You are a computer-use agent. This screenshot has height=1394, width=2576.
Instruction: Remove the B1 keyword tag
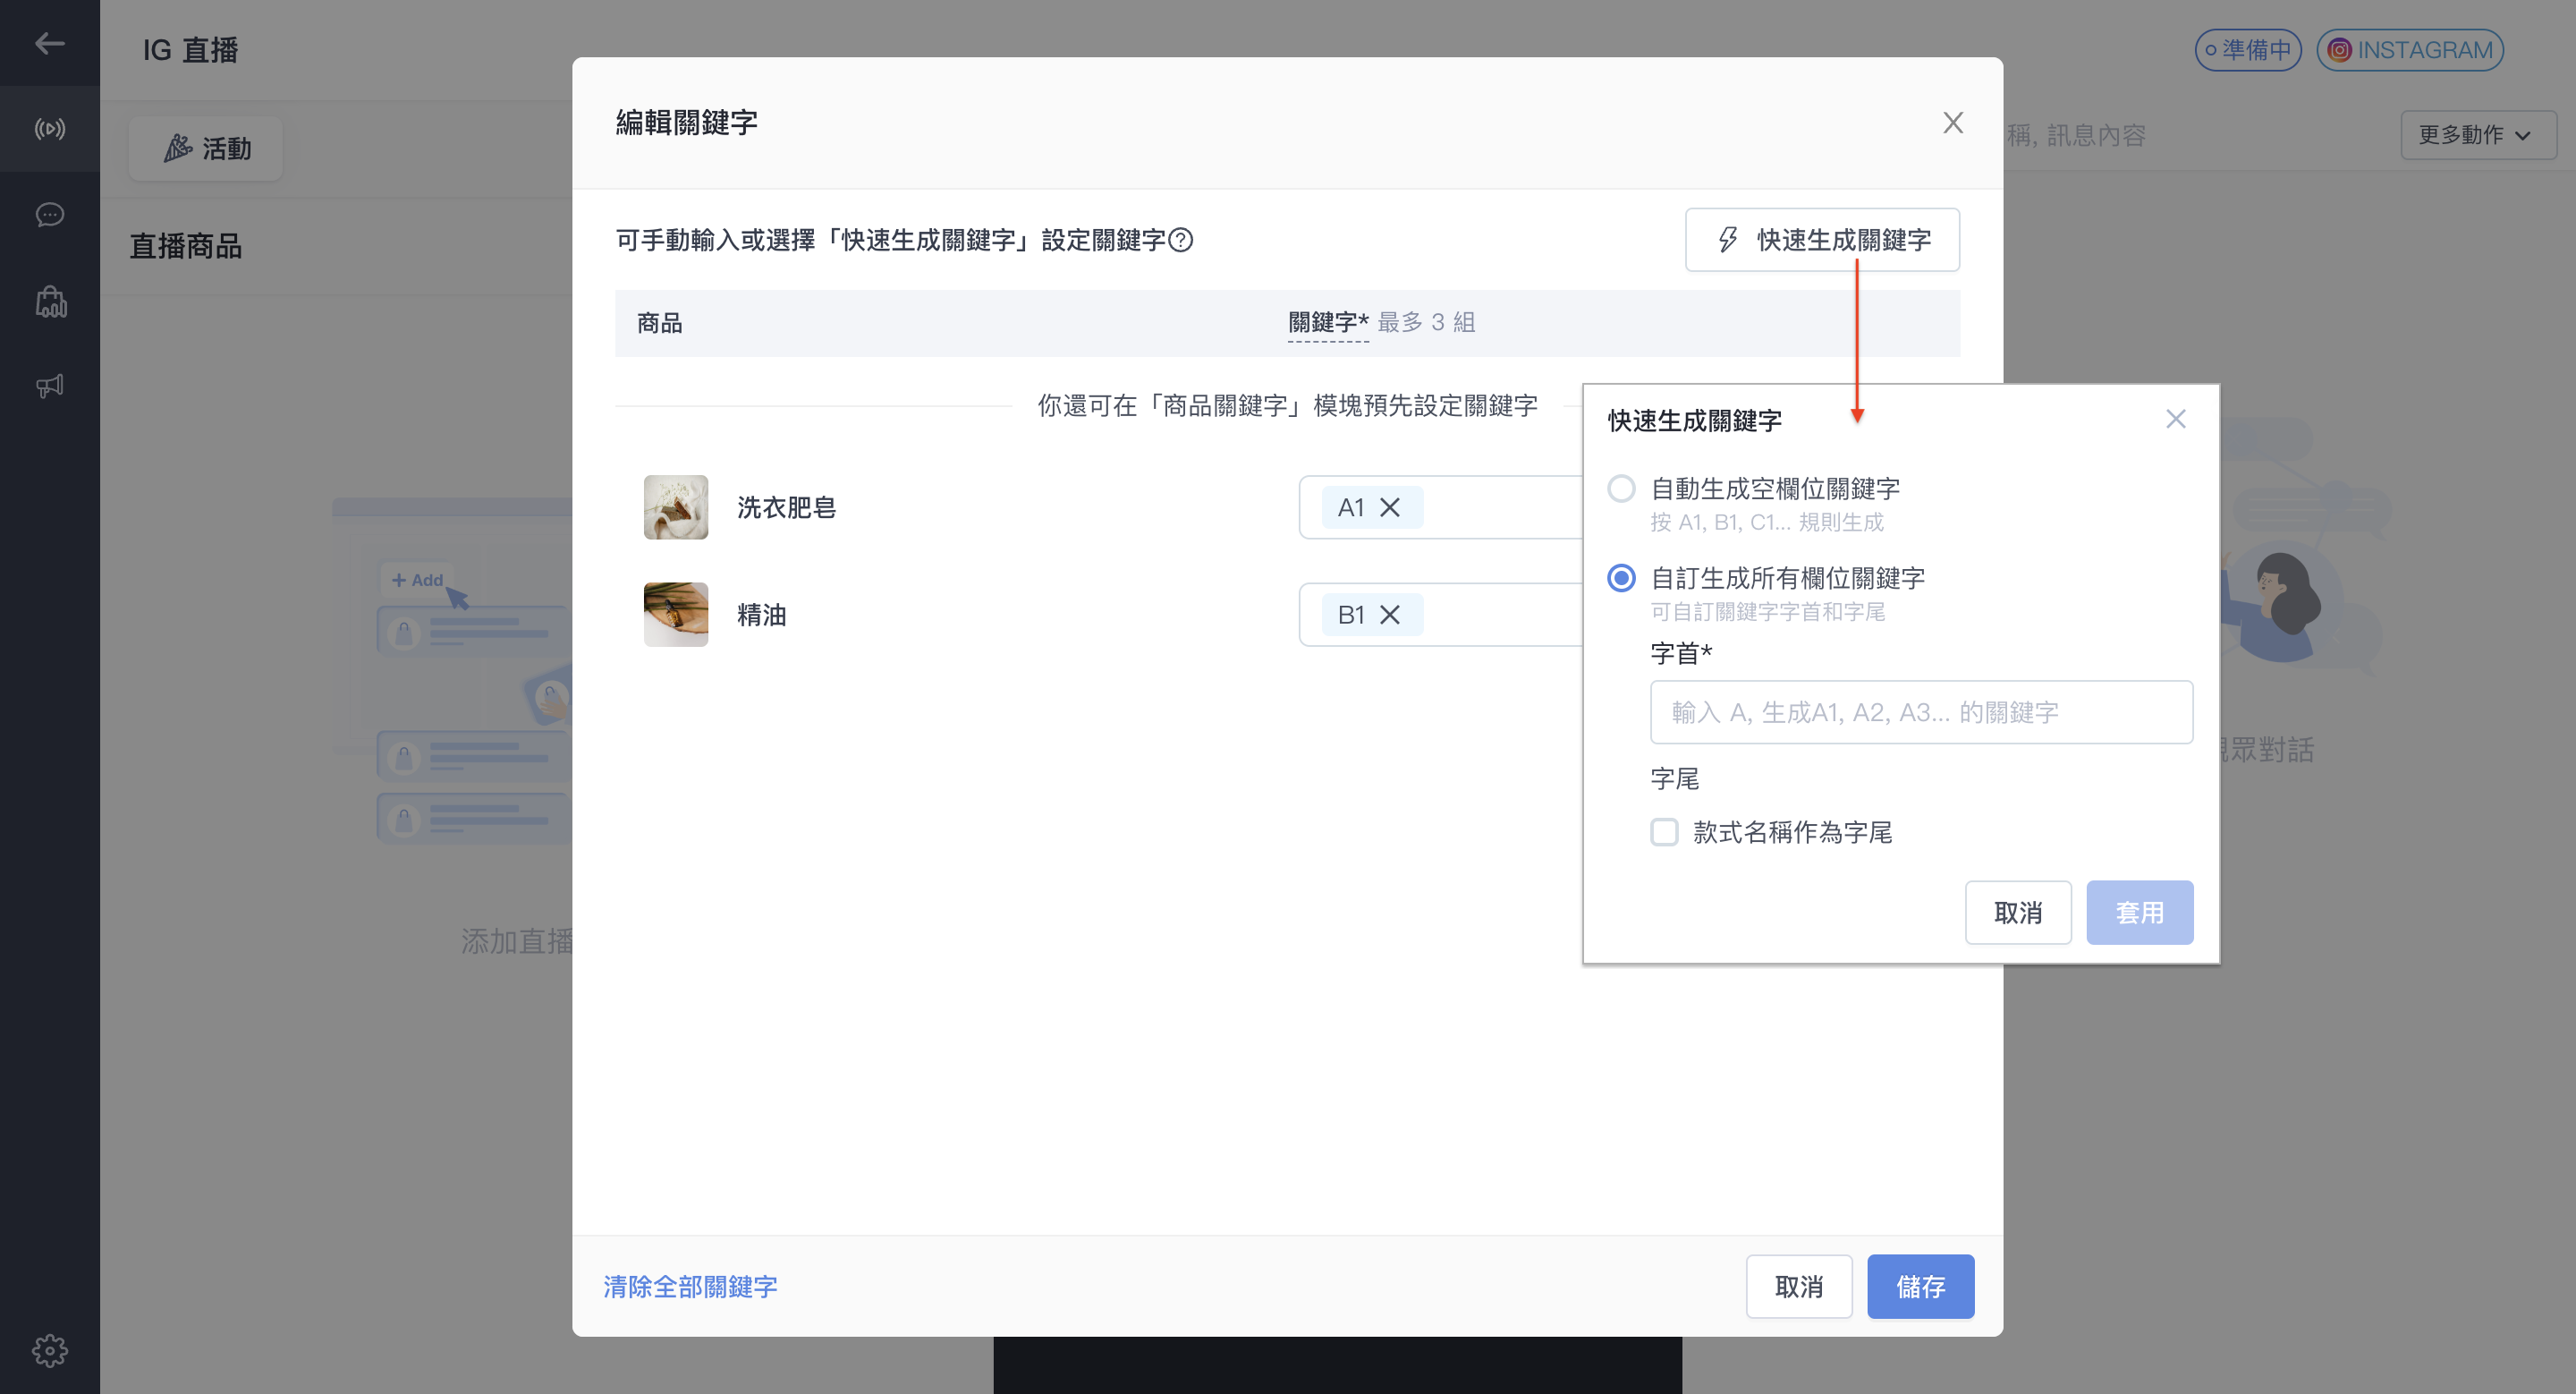(1389, 615)
